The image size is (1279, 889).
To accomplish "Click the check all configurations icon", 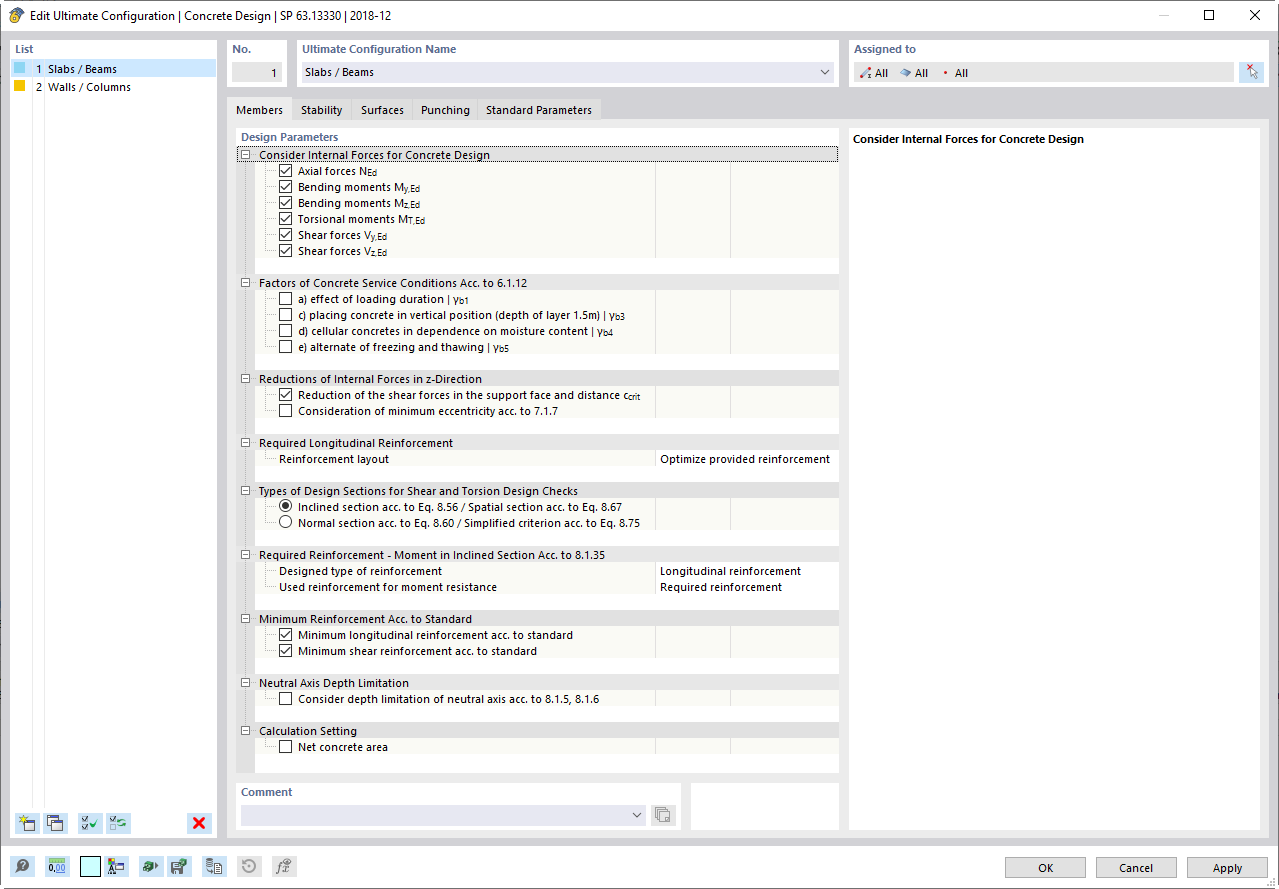I will pyautogui.click(x=89, y=823).
